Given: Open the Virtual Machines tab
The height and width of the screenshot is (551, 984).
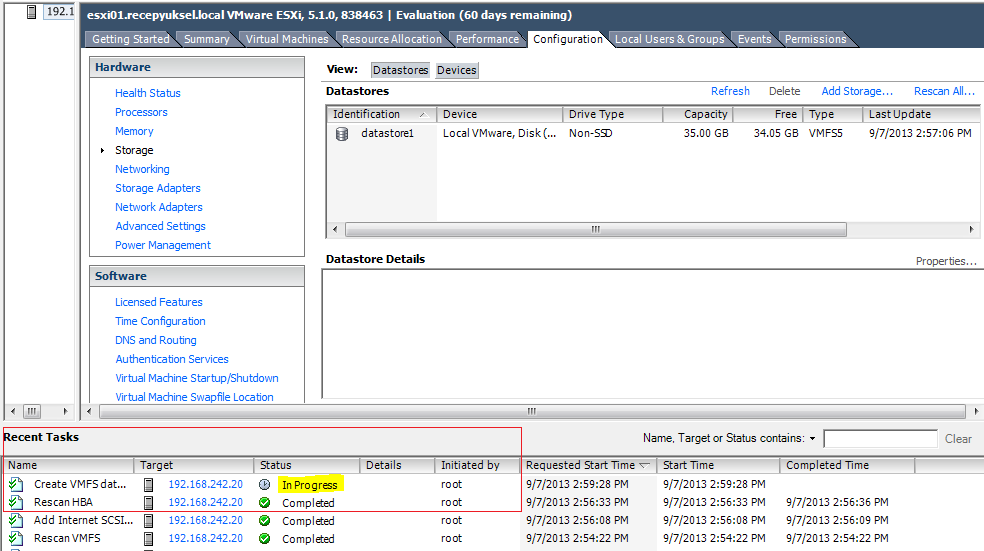Looking at the screenshot, I should [x=287, y=39].
